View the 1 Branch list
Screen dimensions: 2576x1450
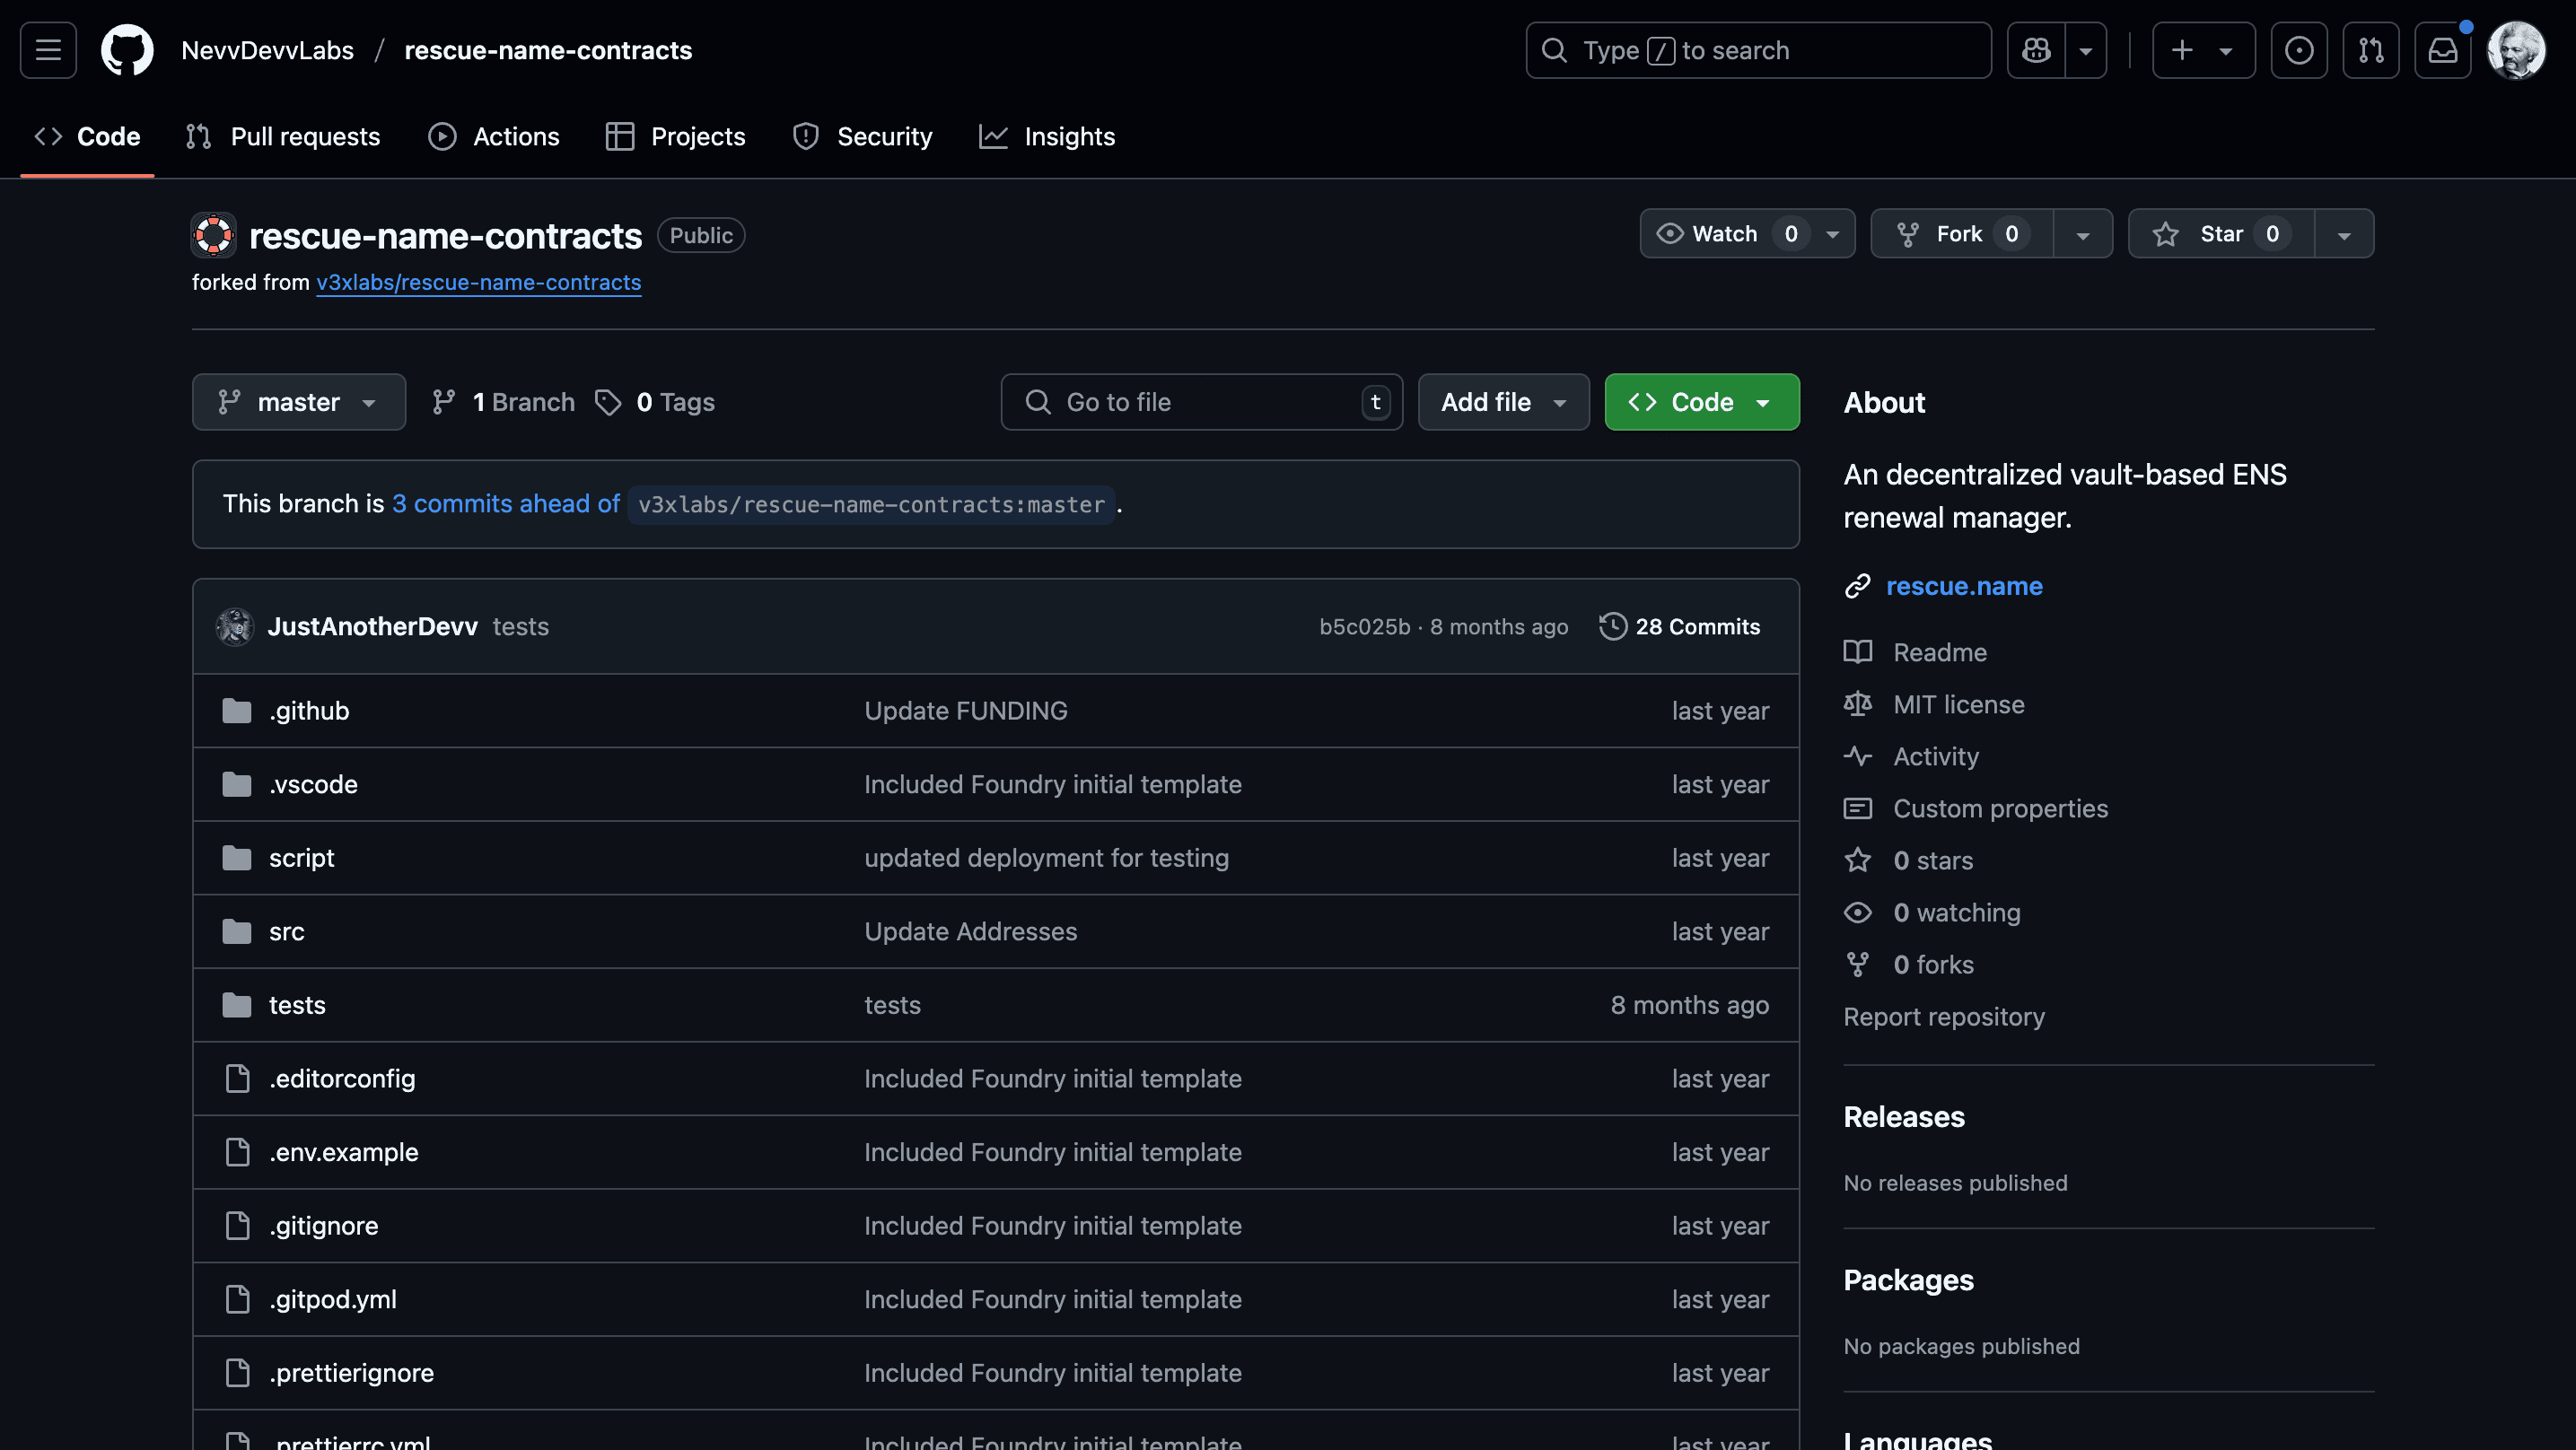pos(503,402)
